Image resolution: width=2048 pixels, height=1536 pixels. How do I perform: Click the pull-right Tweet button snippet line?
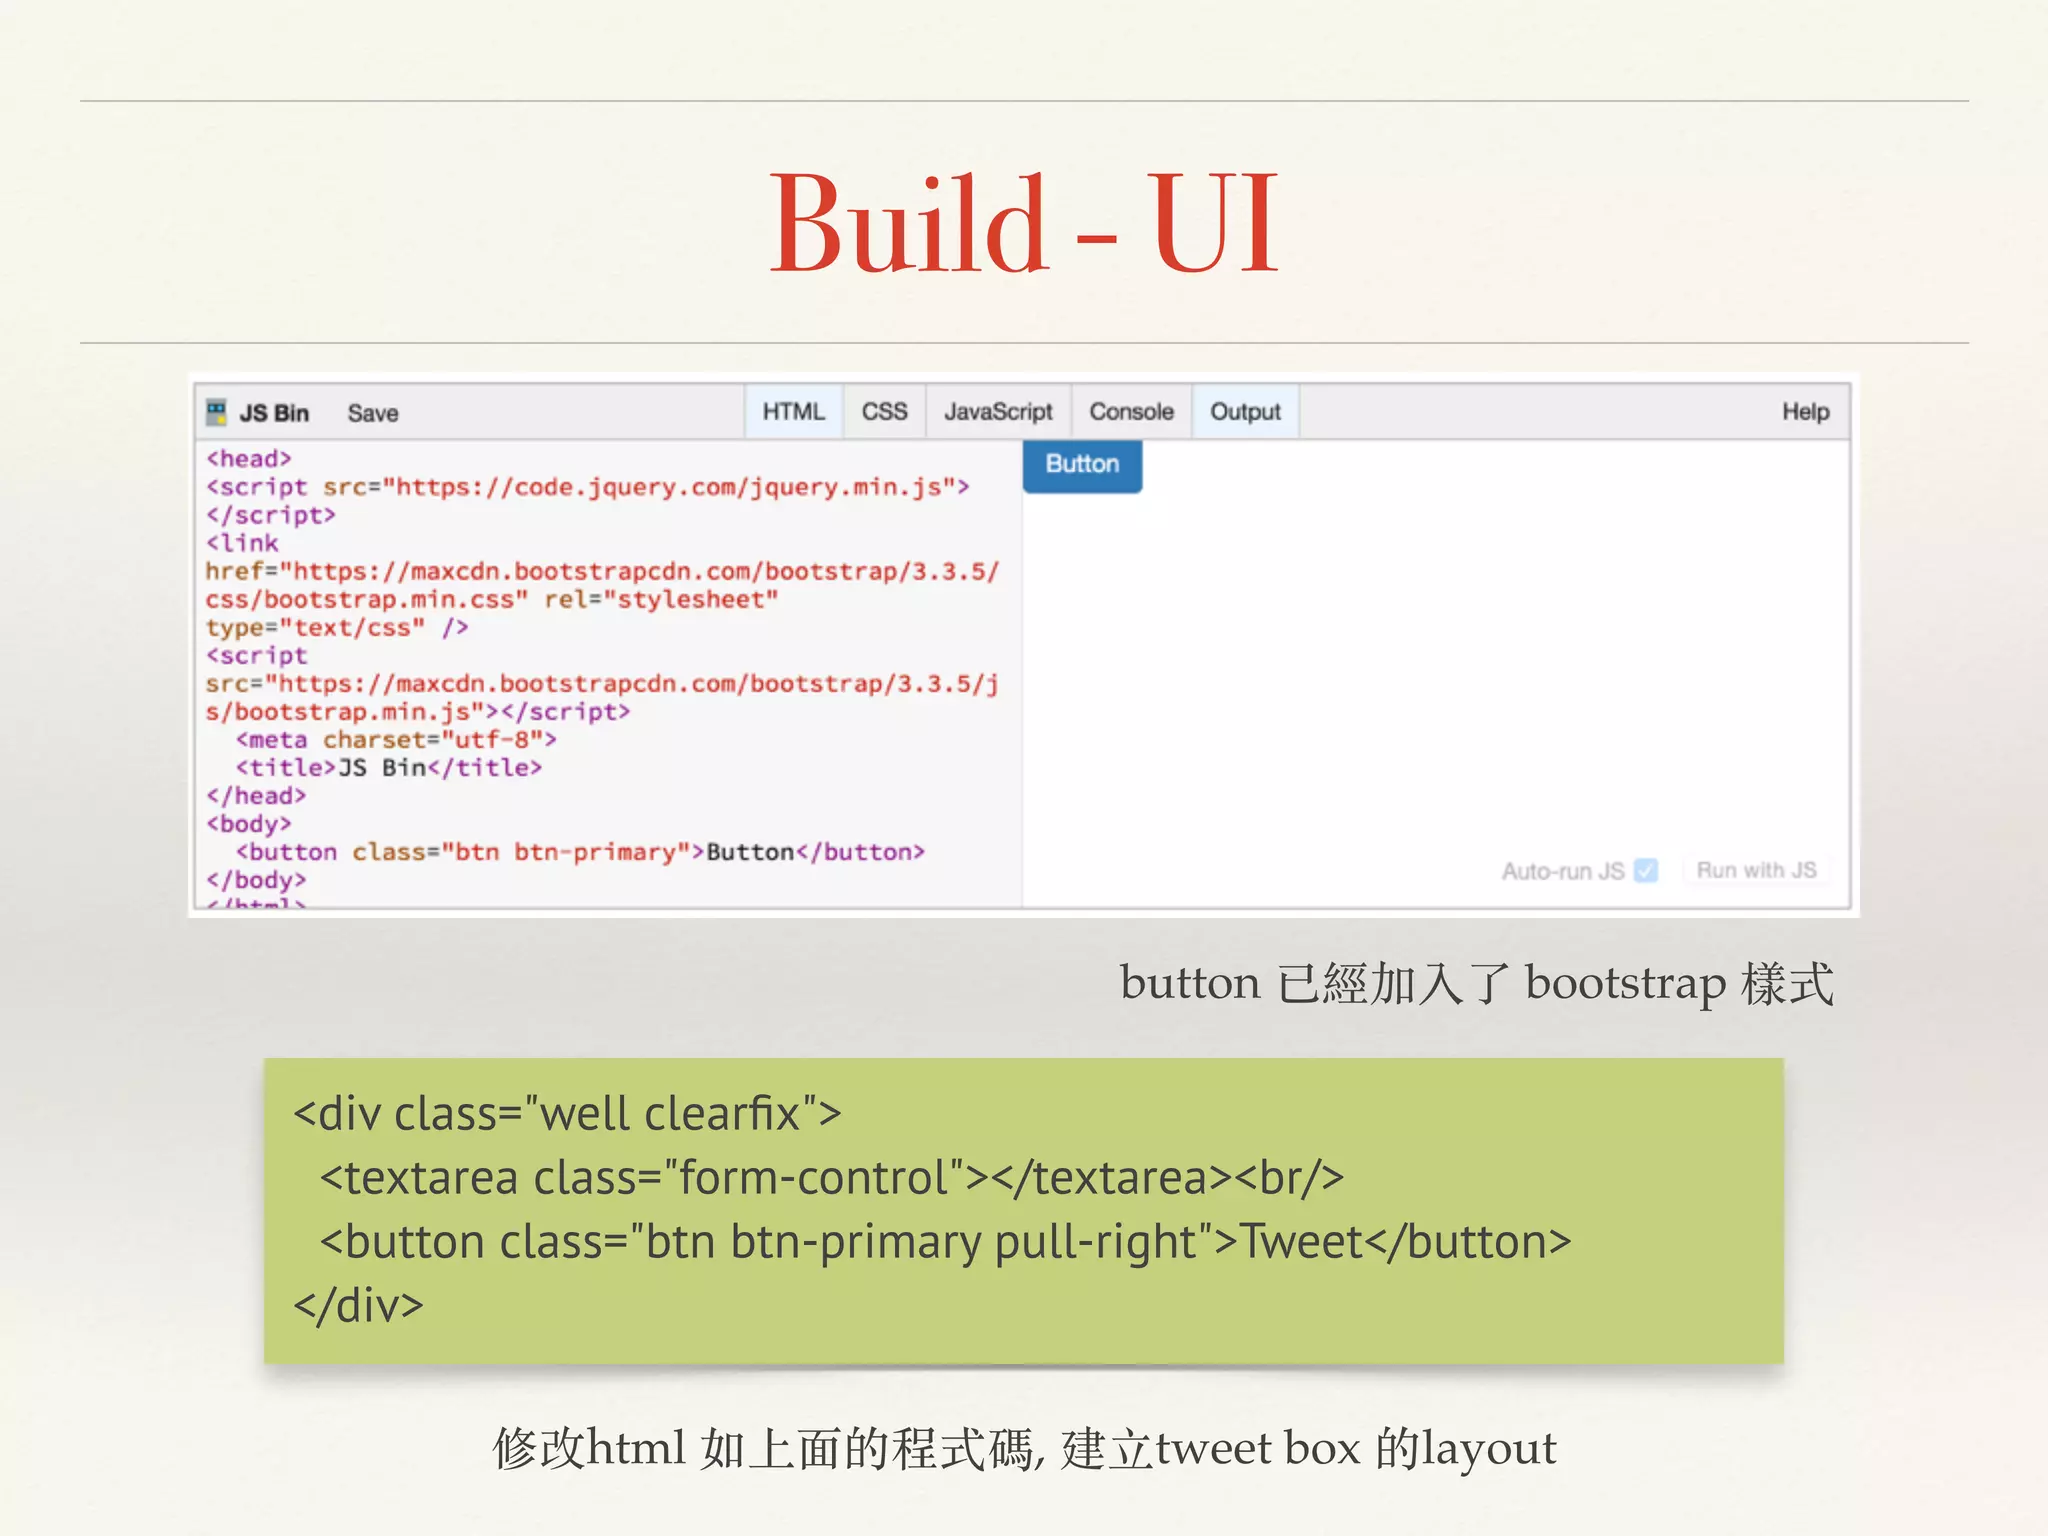pyautogui.click(x=946, y=1242)
